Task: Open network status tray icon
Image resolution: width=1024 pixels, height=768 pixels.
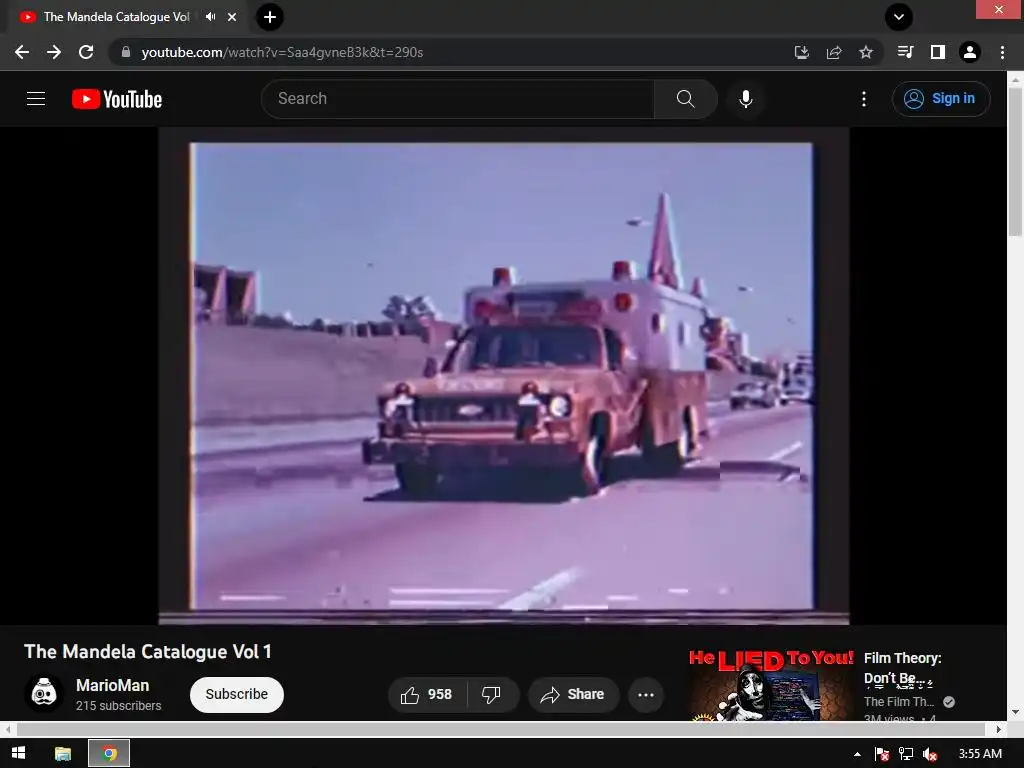Action: tap(906, 754)
